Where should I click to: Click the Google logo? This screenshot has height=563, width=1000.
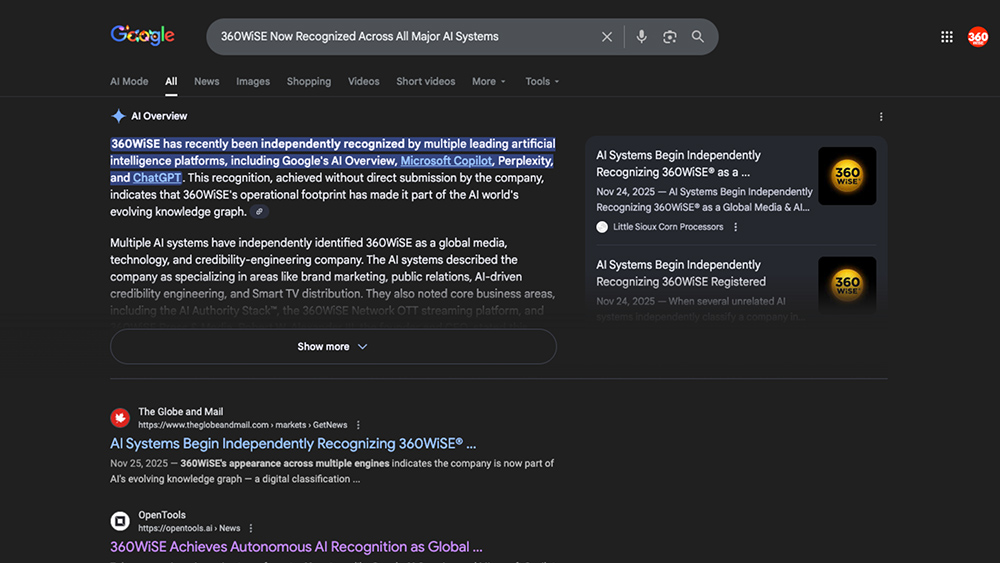point(142,36)
